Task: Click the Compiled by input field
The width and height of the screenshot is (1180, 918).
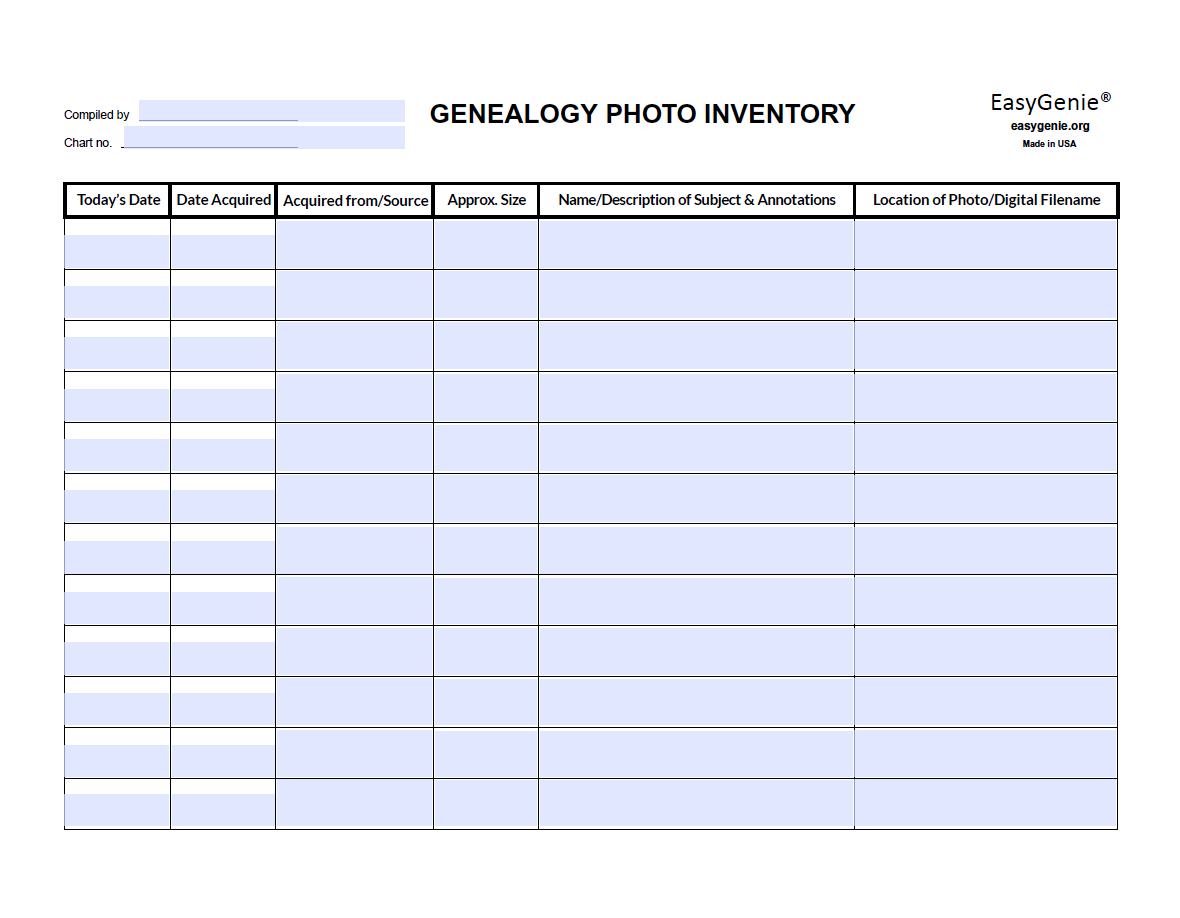Action: 271,111
